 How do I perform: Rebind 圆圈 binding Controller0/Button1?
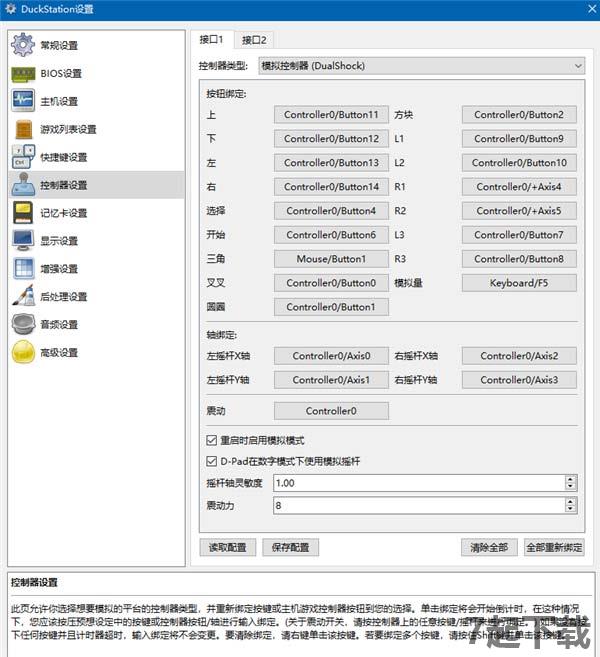click(331, 307)
